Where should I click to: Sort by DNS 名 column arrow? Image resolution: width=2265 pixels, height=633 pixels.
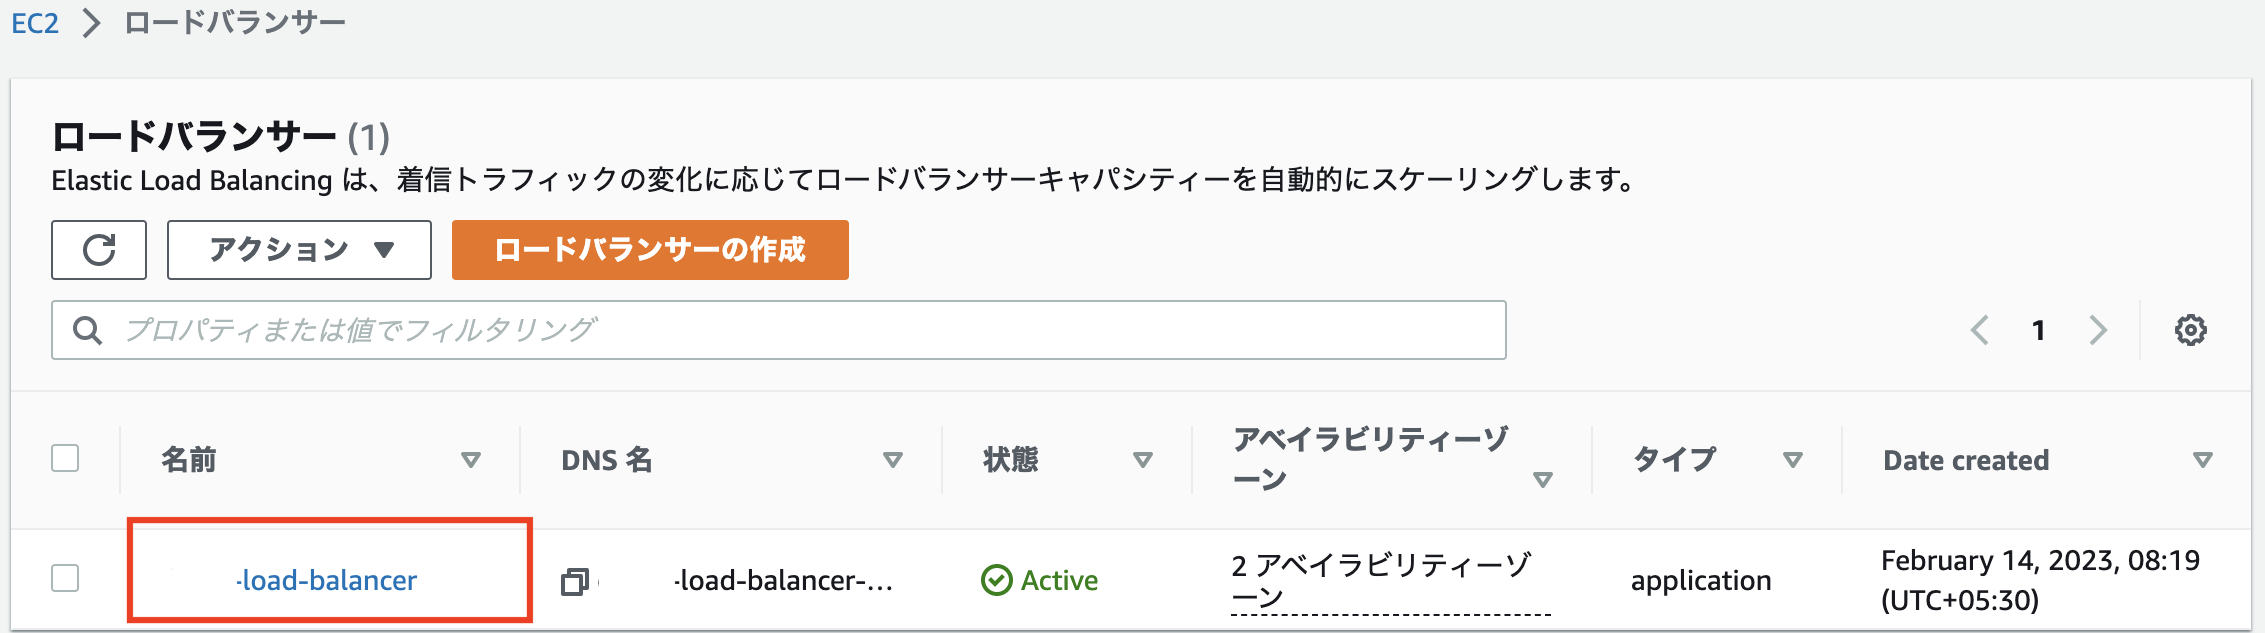893,460
